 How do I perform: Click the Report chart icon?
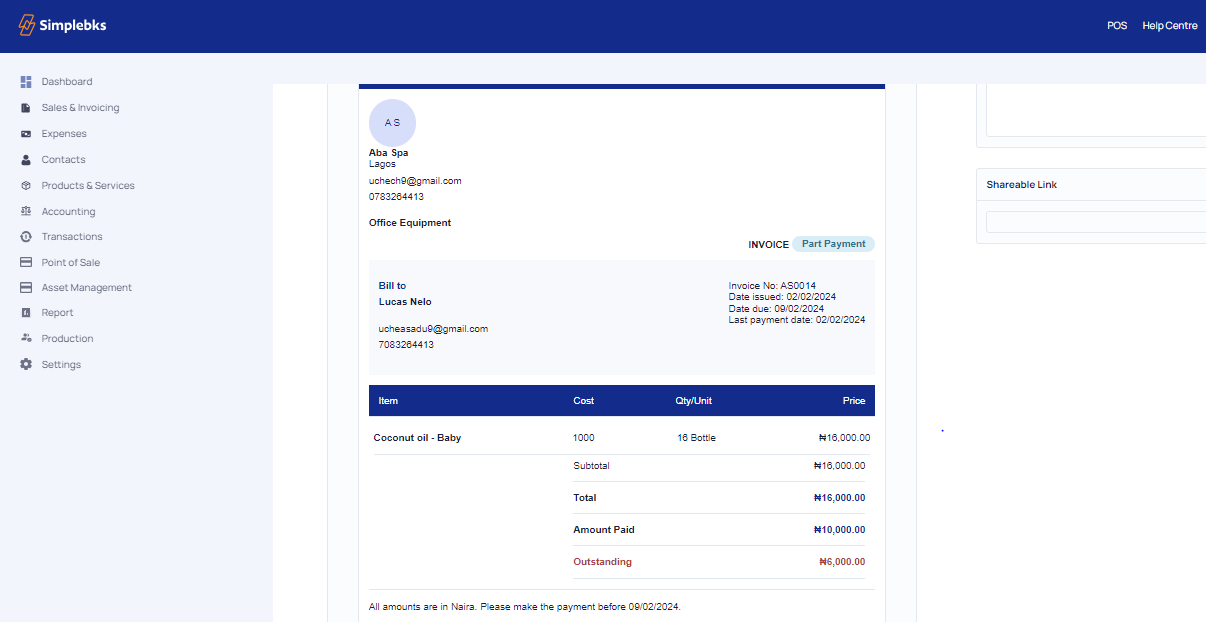26,313
